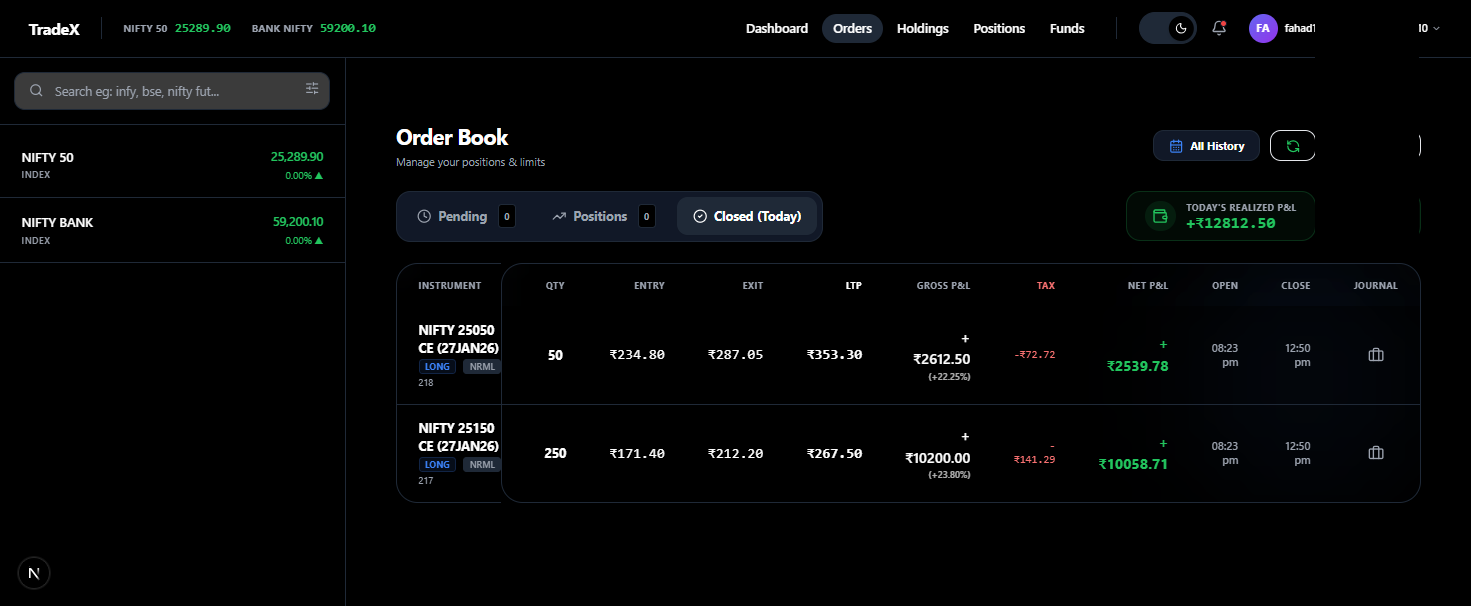Image resolution: width=1471 pixels, height=606 pixels.
Task: Switch to the Pending orders toggle
Action: click(464, 216)
